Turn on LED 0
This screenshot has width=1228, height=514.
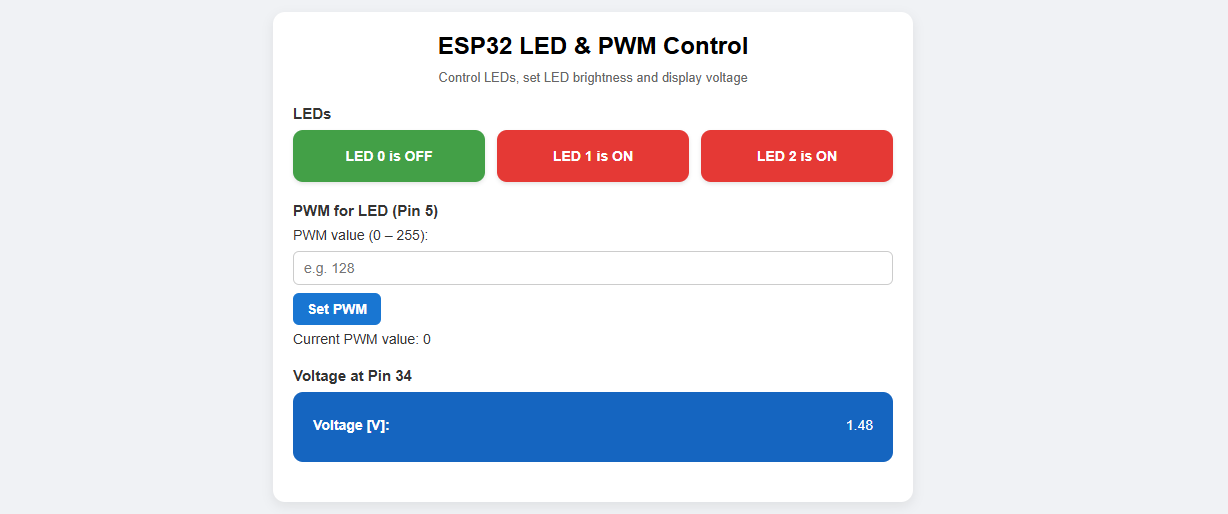tap(388, 156)
